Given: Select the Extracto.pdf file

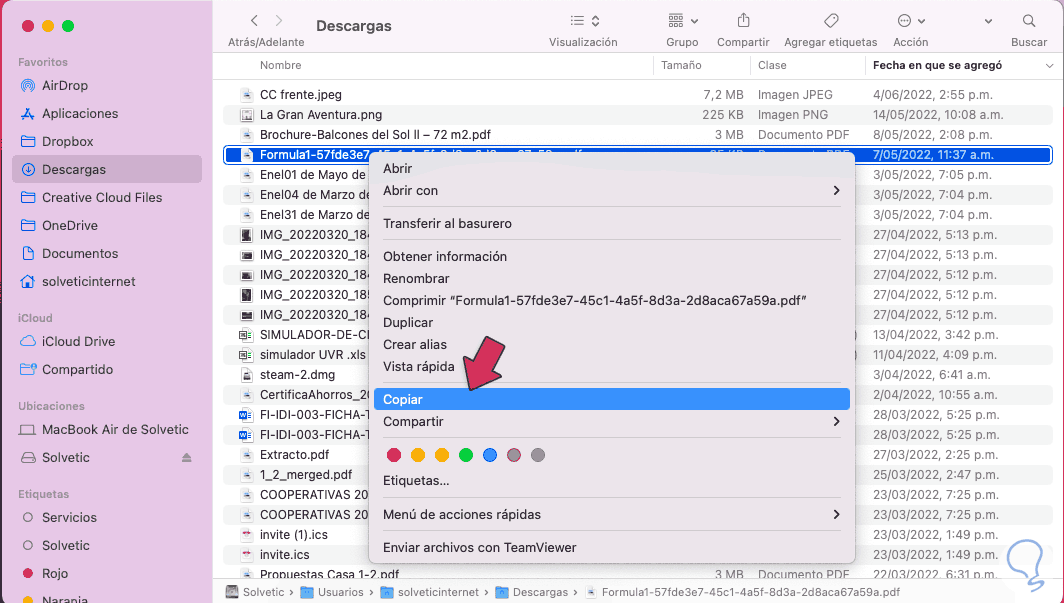Looking at the screenshot, I should point(294,454).
